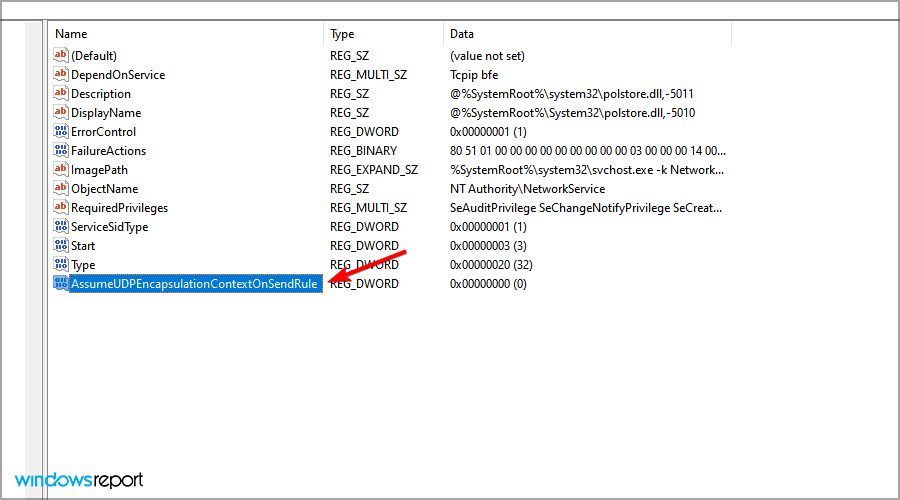Click the ServiceSidType DWORD icon

60,226
